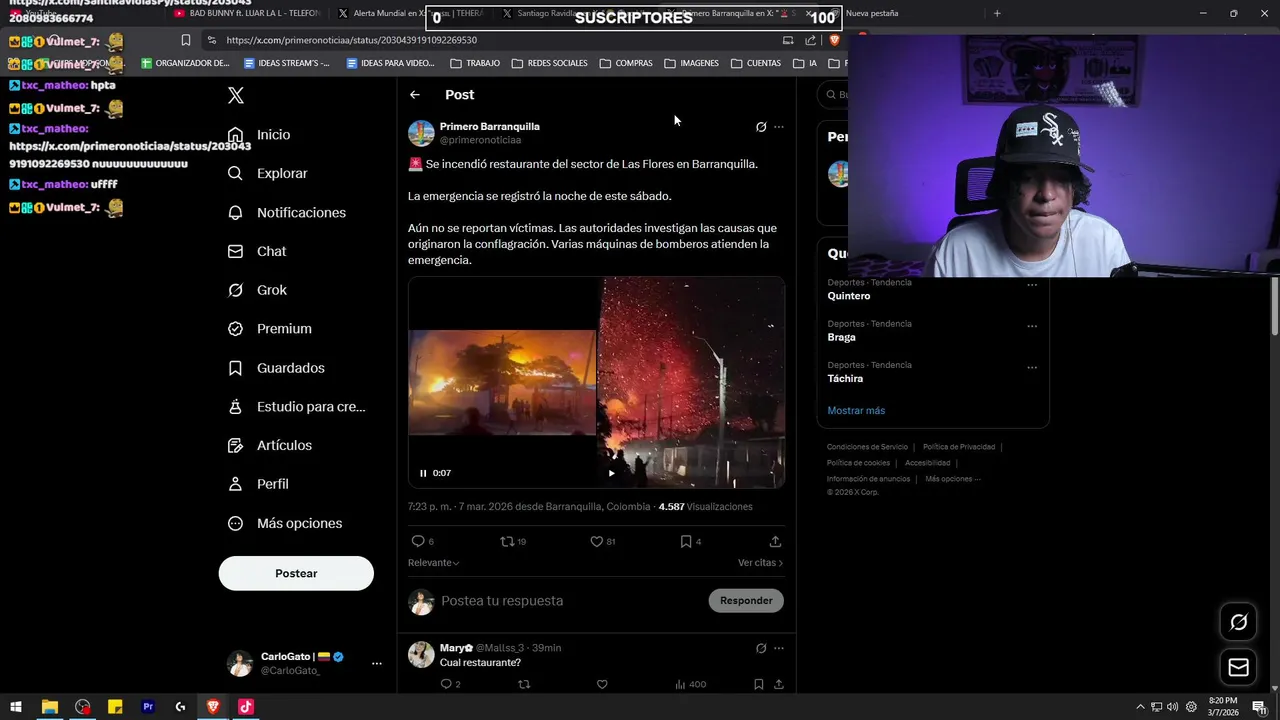Pause the left fire video
1280x720 pixels.
(x=423, y=473)
